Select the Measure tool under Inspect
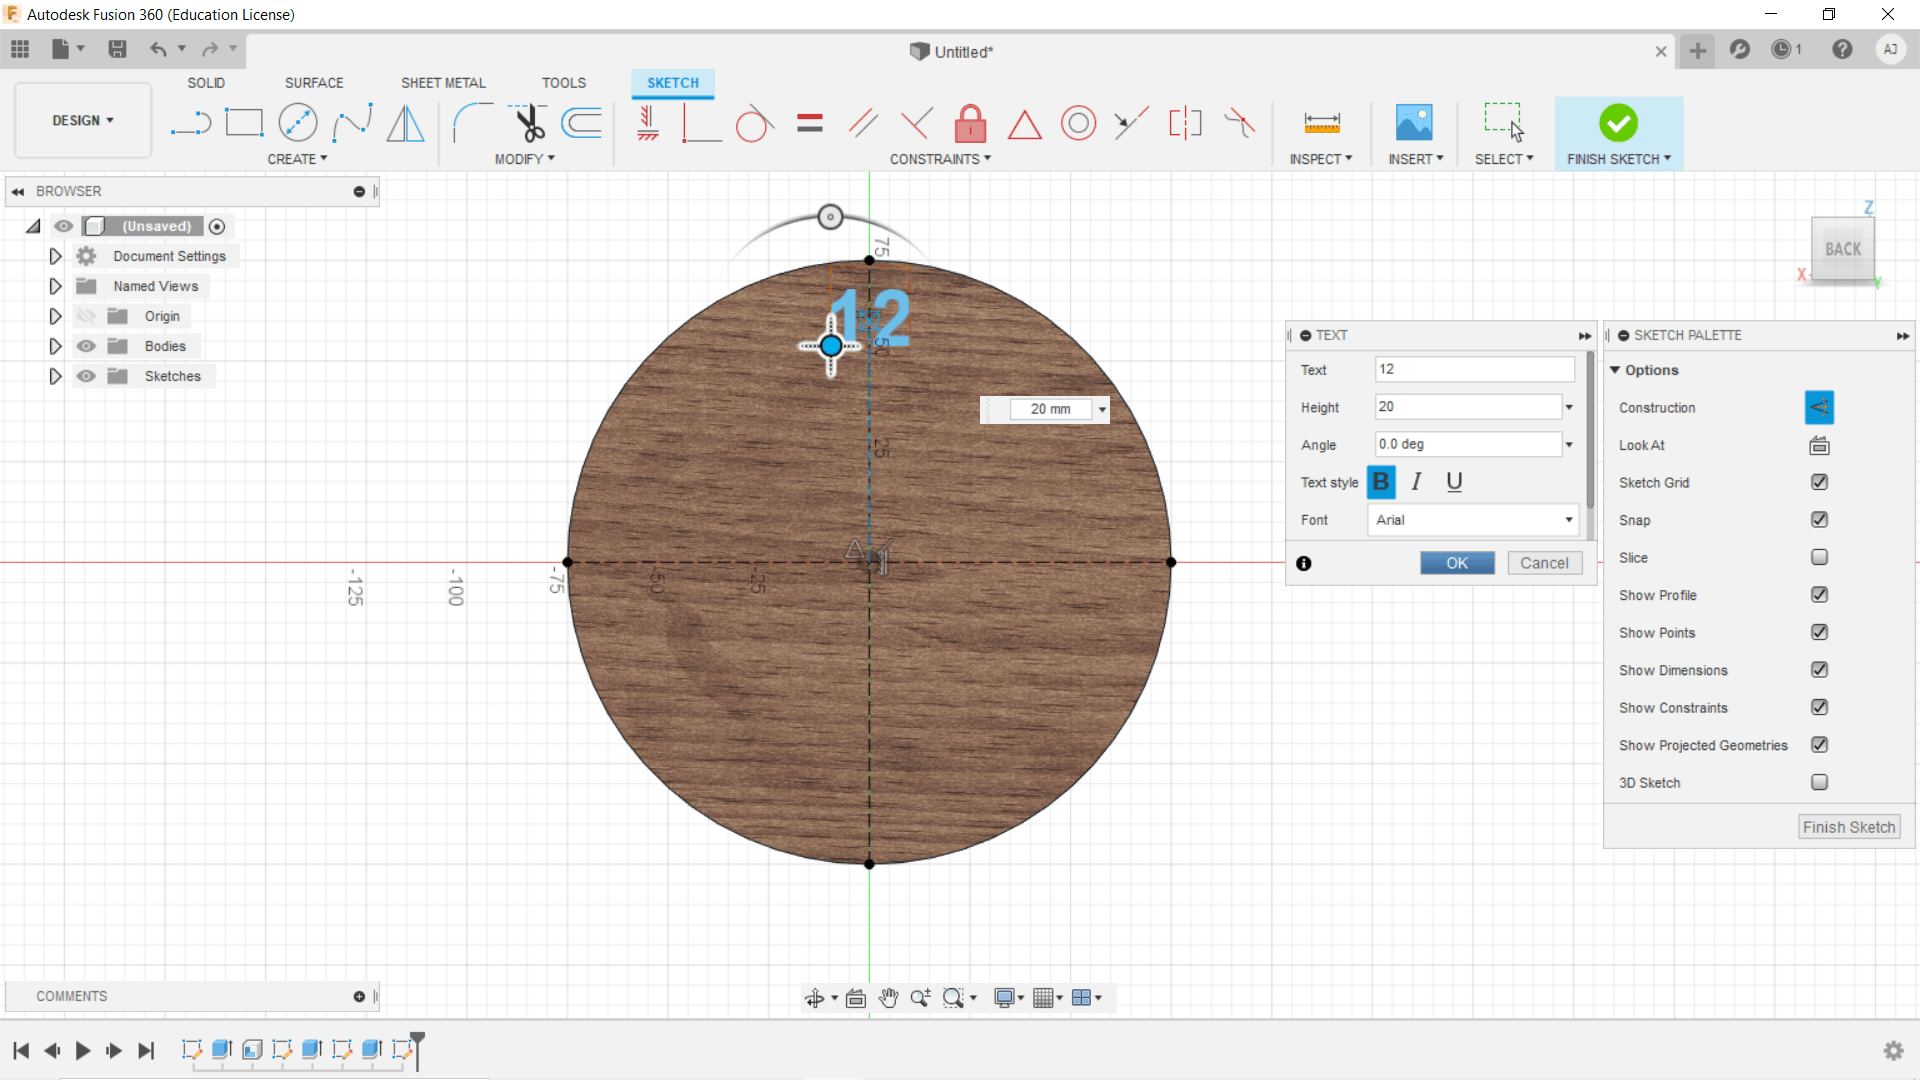The image size is (1920, 1080). pyautogui.click(x=1321, y=123)
